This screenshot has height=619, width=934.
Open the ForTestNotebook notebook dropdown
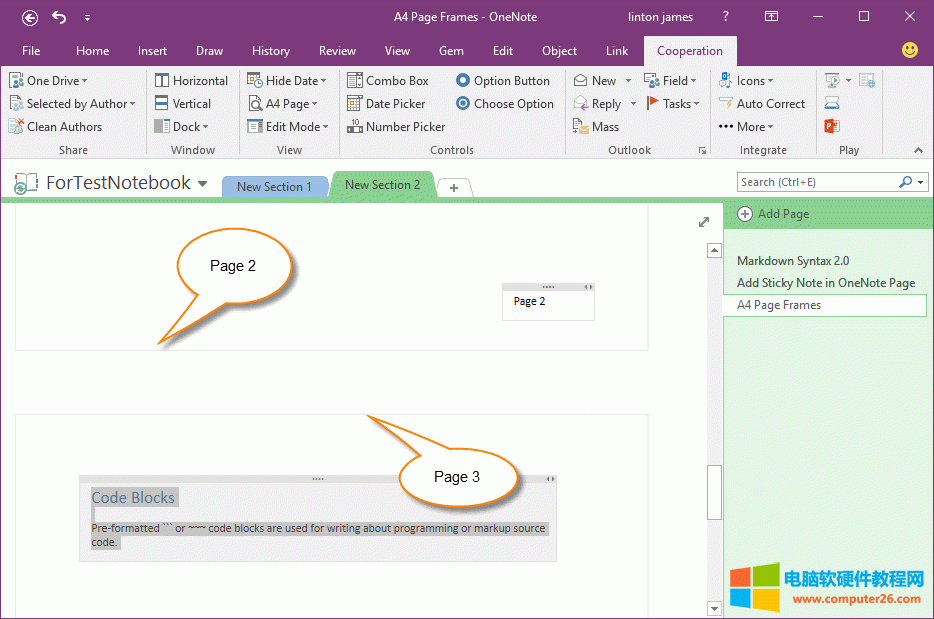coord(203,184)
